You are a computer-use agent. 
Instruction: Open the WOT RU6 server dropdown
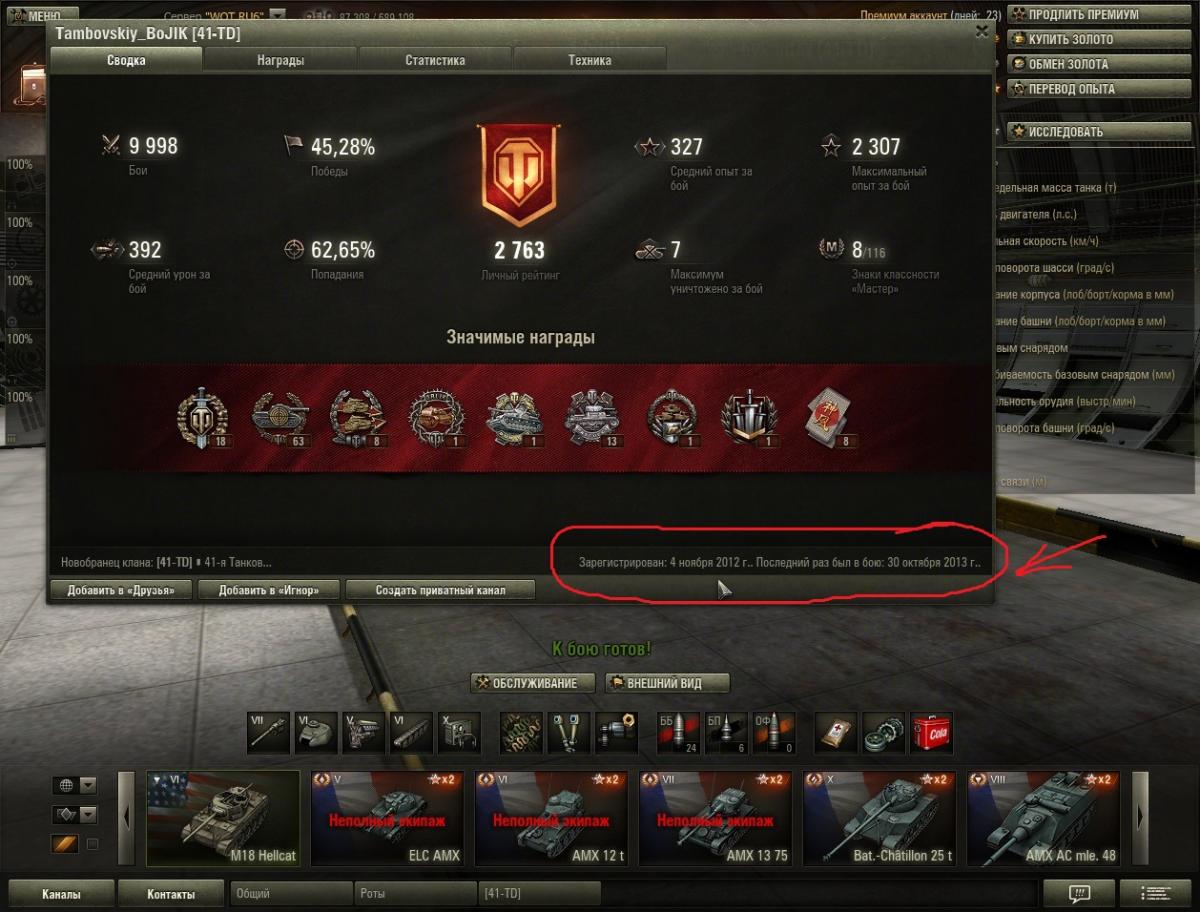click(277, 15)
